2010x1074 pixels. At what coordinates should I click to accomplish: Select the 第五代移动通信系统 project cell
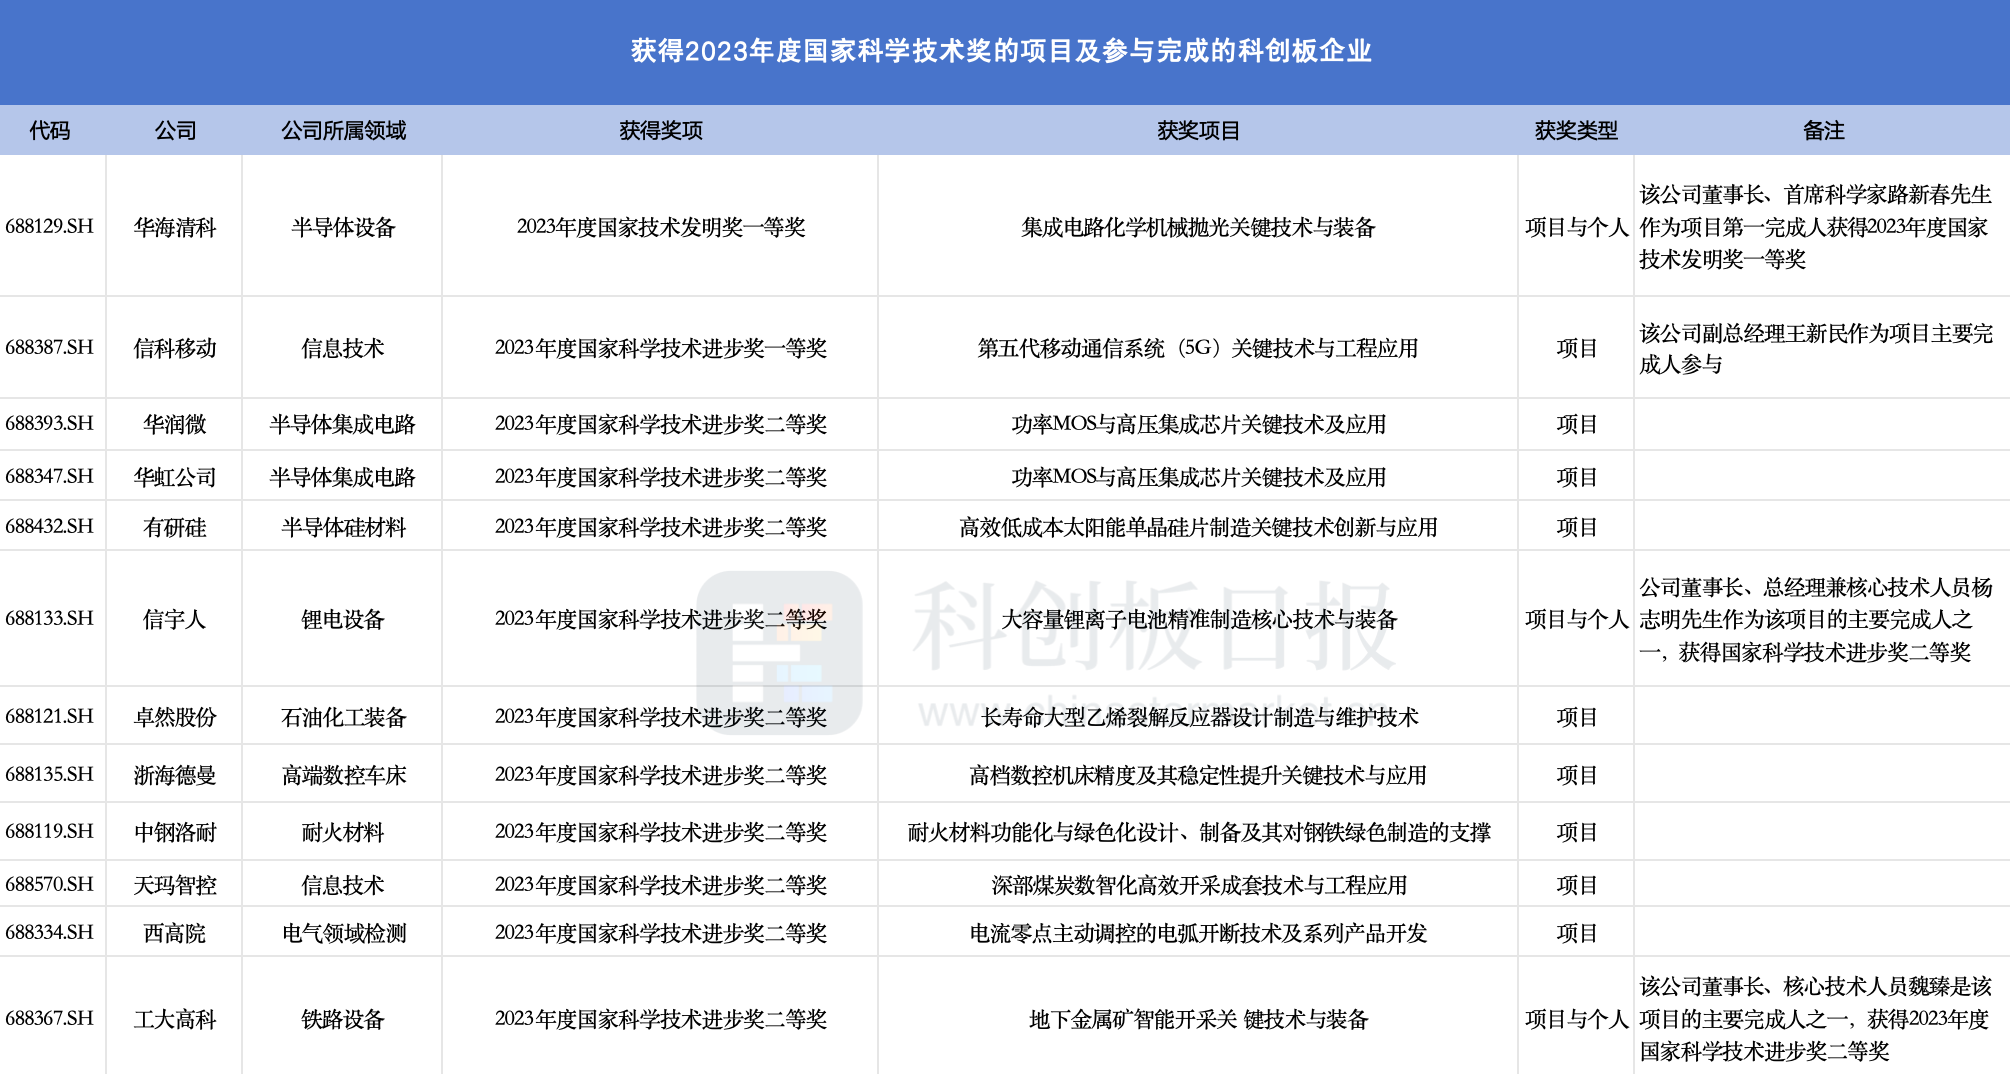pyautogui.click(x=1198, y=349)
